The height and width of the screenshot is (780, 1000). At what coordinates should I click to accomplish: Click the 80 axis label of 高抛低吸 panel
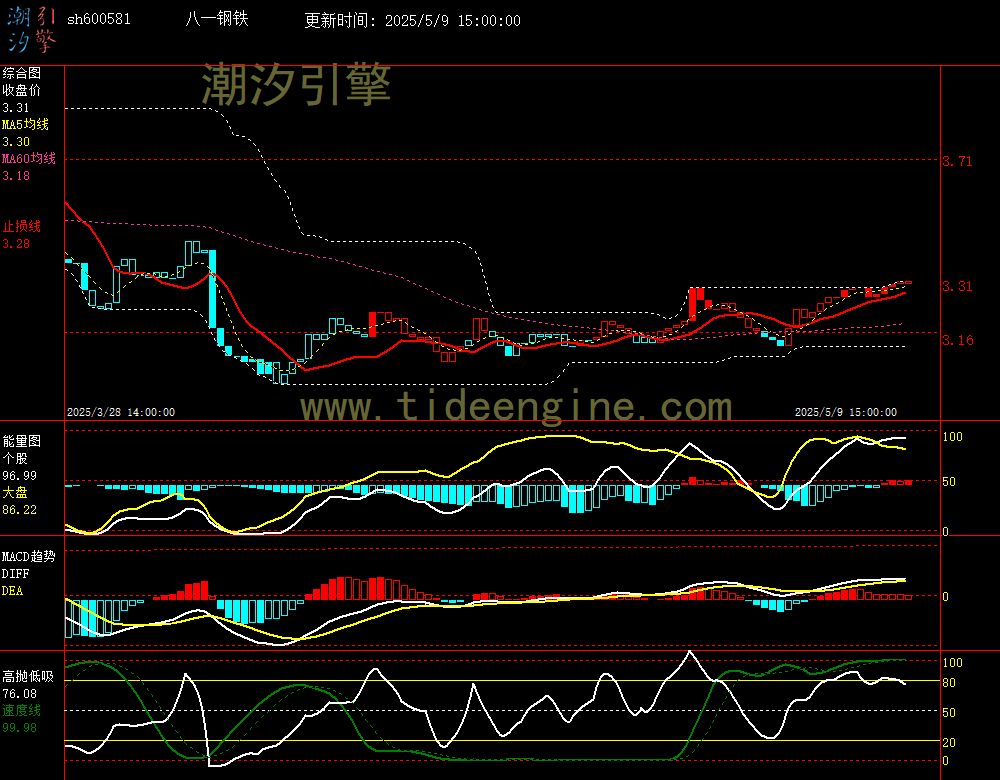point(949,683)
